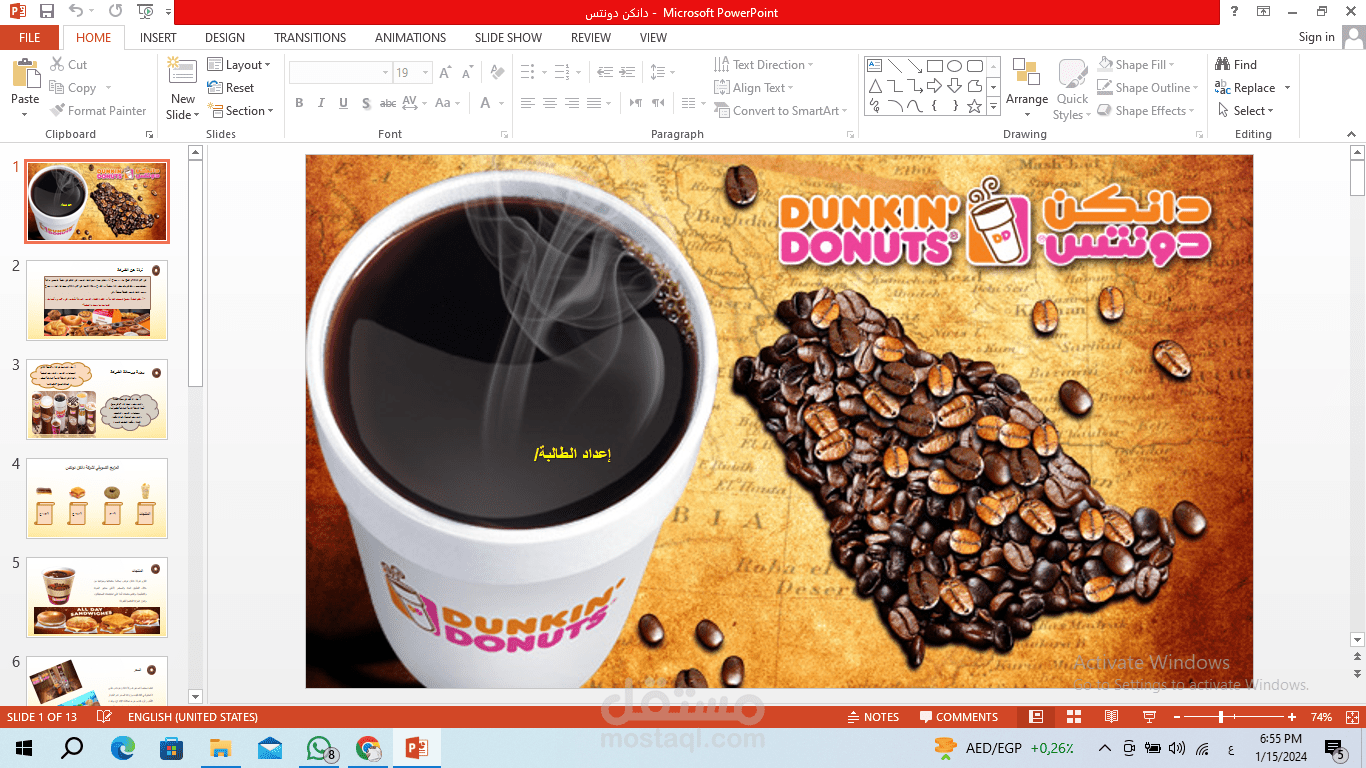
Task: Toggle the Notes pane
Action: coord(873,717)
